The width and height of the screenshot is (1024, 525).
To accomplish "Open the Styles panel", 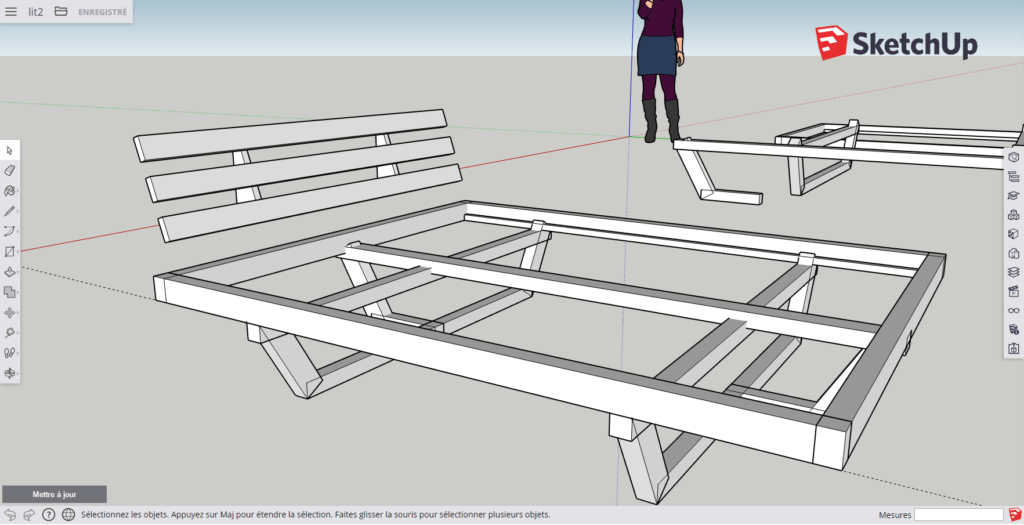I will pyautogui.click(x=1014, y=253).
